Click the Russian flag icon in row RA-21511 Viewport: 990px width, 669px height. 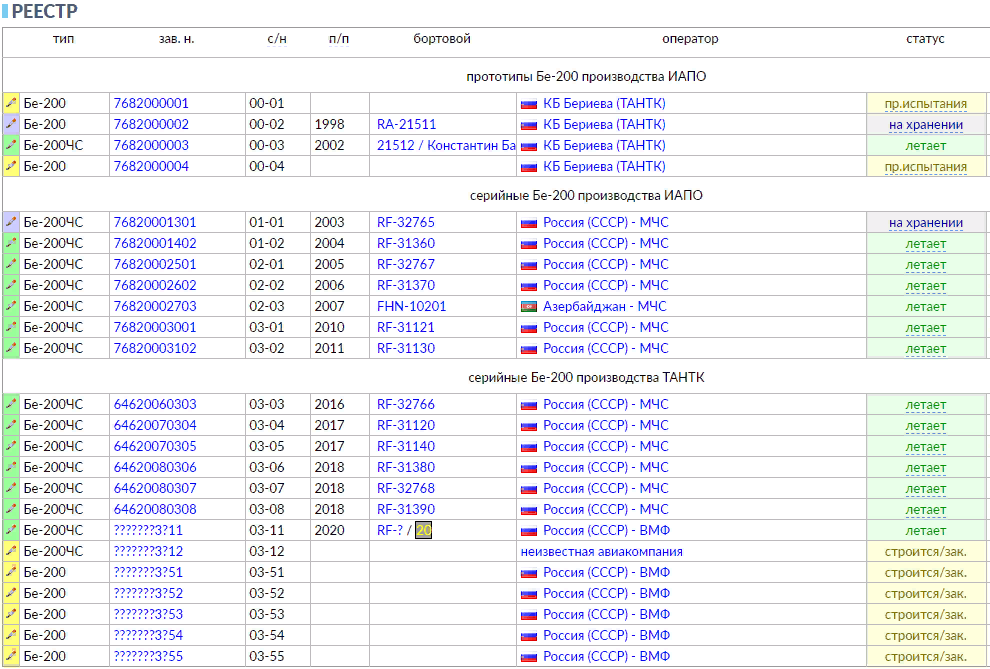[528, 125]
